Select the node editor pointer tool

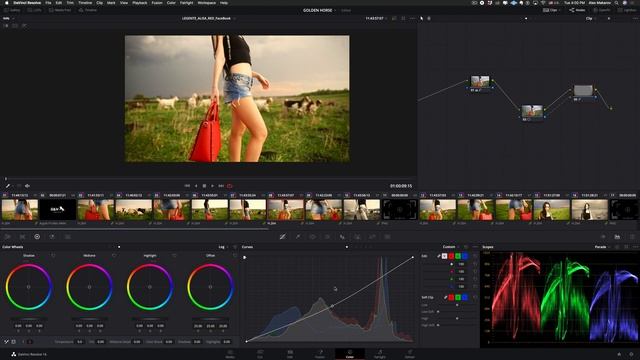click(422, 18)
